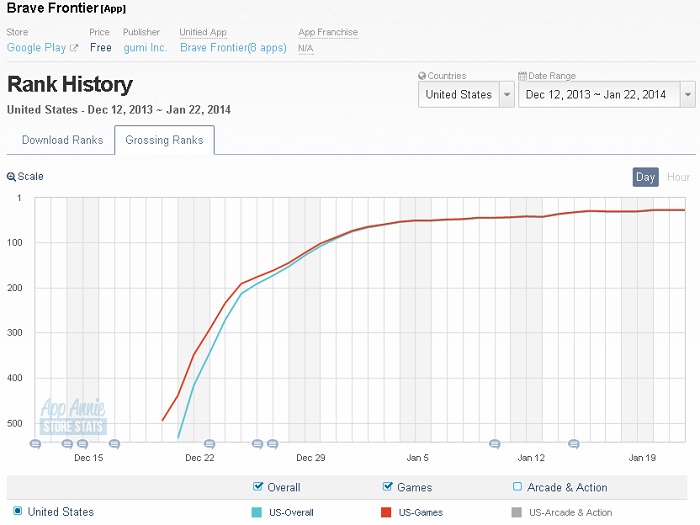This screenshot has height=525, width=700.
Task: Enable the Arcade & Action checkbox
Action: 517,487
